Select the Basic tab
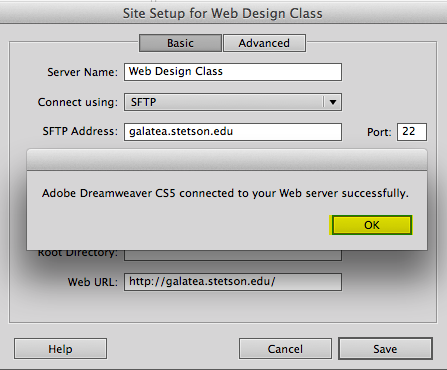This screenshot has width=447, height=370. tap(180, 43)
